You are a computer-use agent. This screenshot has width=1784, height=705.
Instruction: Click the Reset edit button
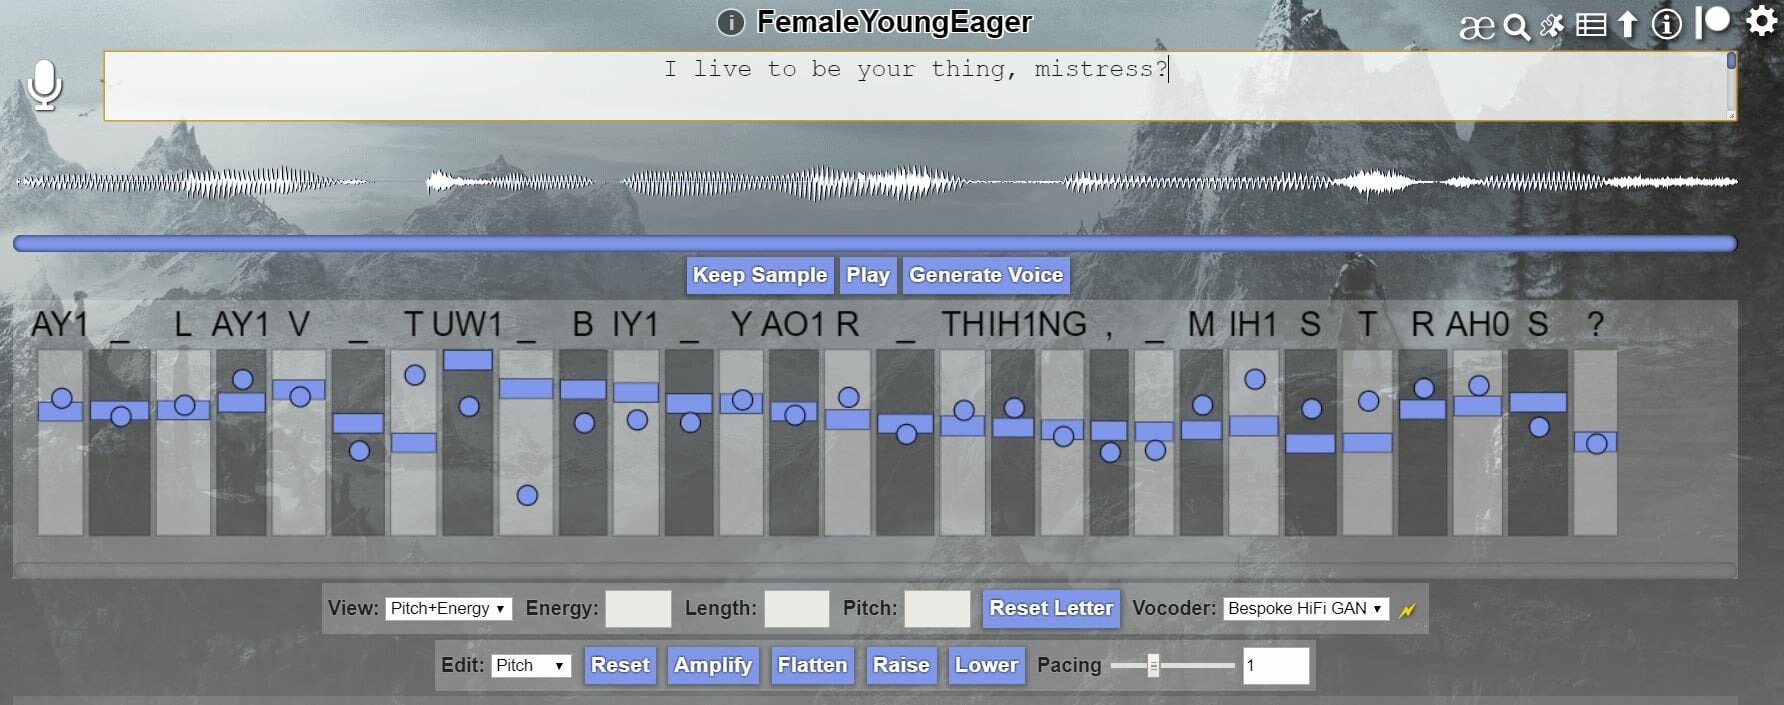tap(620, 665)
